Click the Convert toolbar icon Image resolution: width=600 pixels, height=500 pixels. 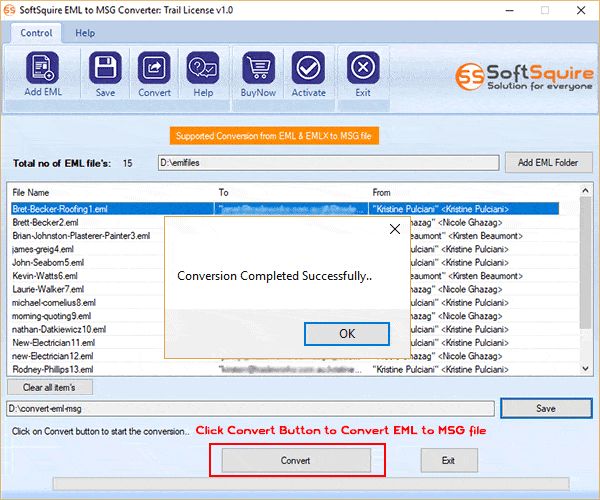(x=154, y=68)
